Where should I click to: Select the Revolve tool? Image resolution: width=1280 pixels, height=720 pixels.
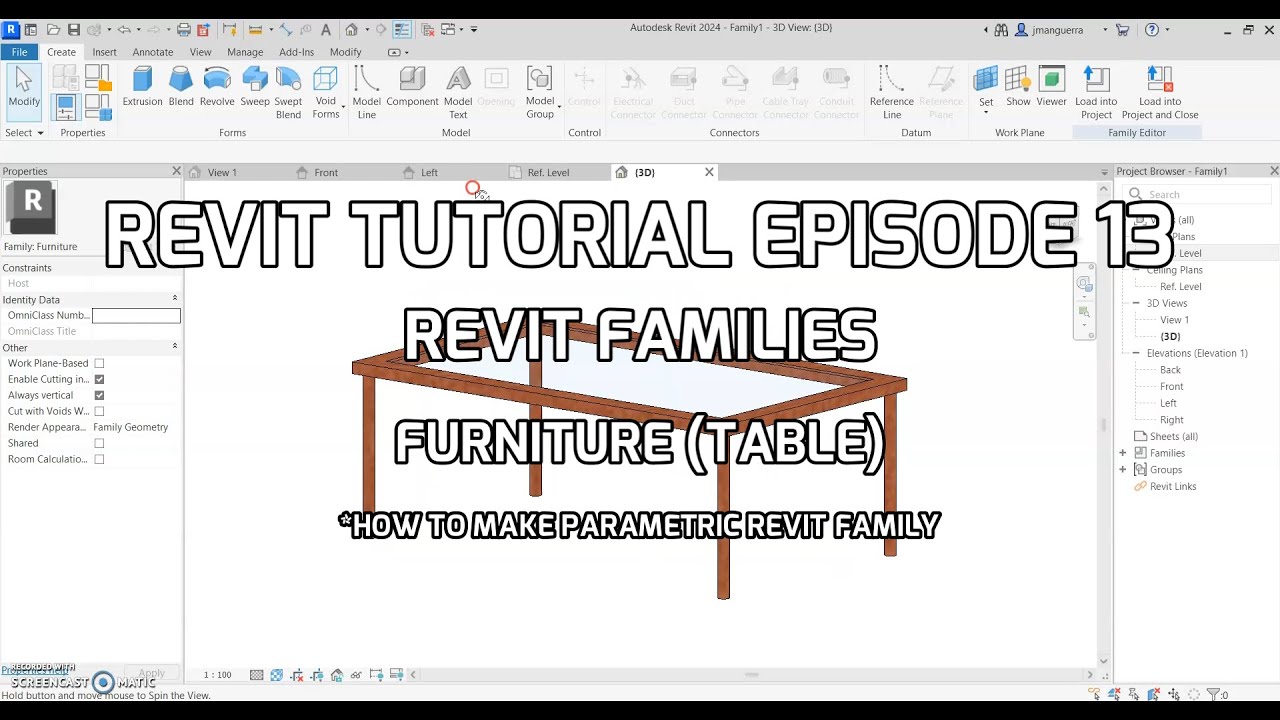tap(217, 86)
